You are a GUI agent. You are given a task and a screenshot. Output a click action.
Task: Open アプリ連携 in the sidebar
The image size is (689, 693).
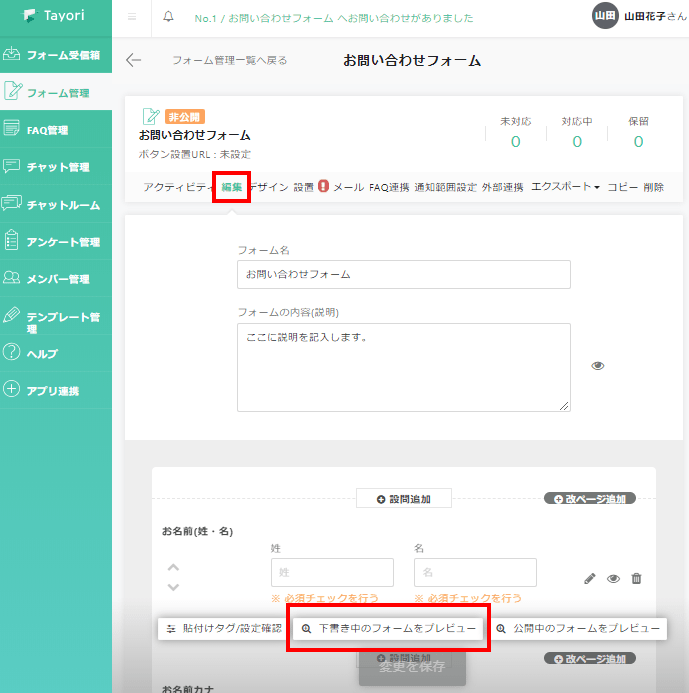(52, 390)
